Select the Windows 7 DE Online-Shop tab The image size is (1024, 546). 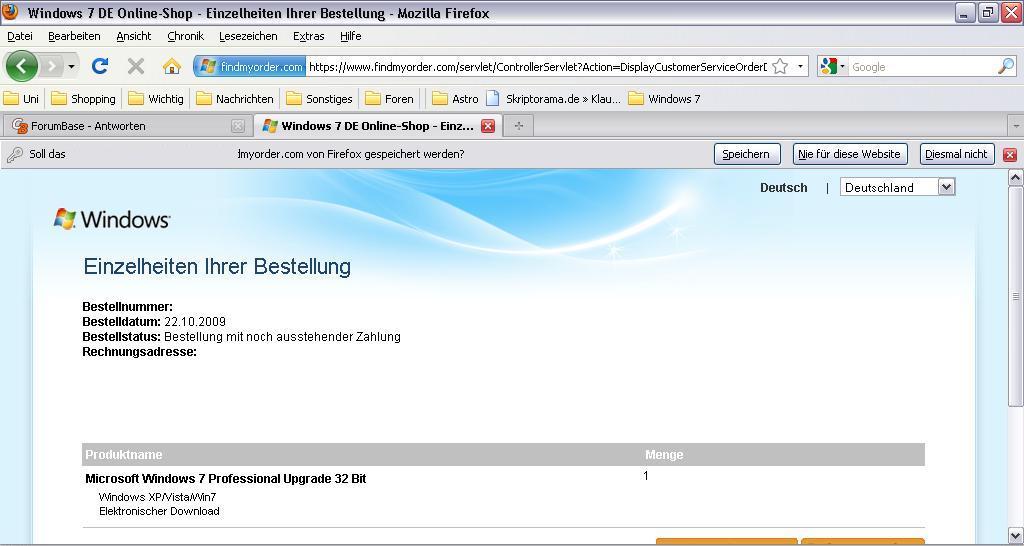[x=377, y=126]
